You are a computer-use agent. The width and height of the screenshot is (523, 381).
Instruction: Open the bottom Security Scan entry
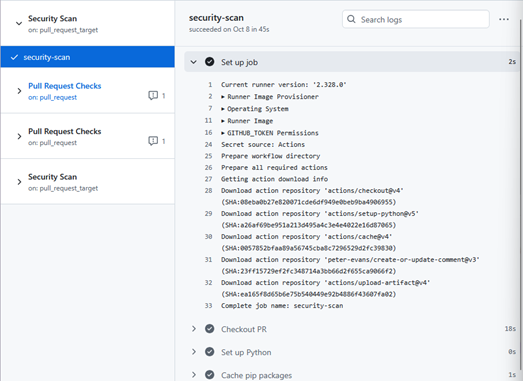coord(52,177)
